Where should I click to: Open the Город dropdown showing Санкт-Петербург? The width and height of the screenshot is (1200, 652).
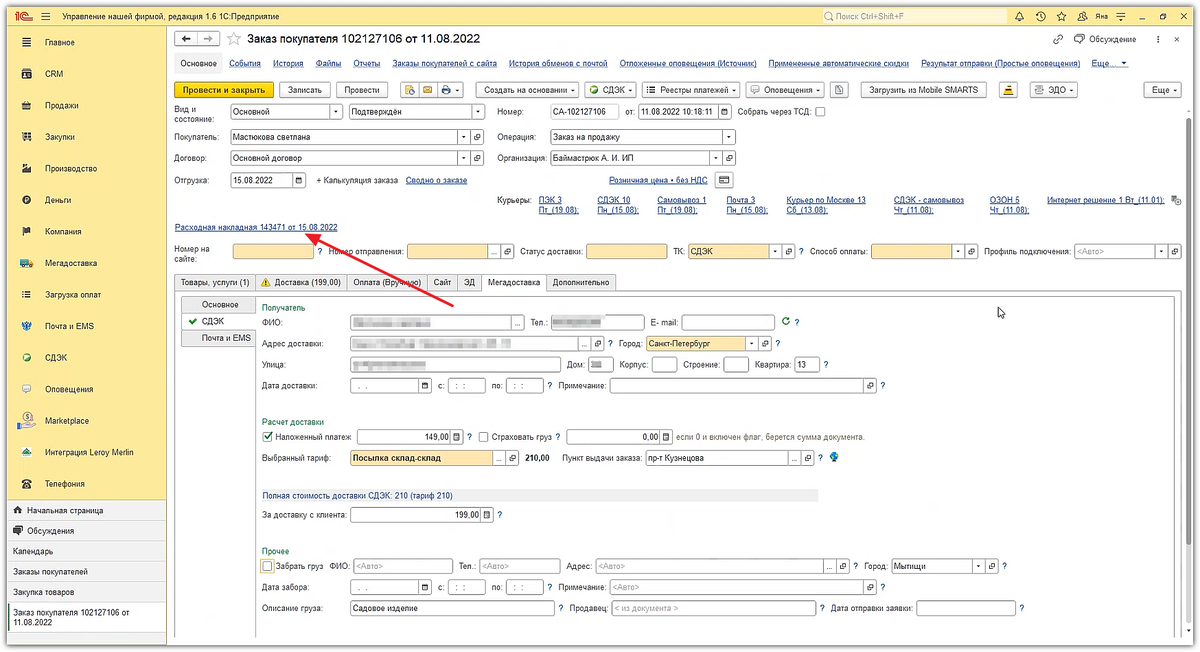tap(752, 343)
